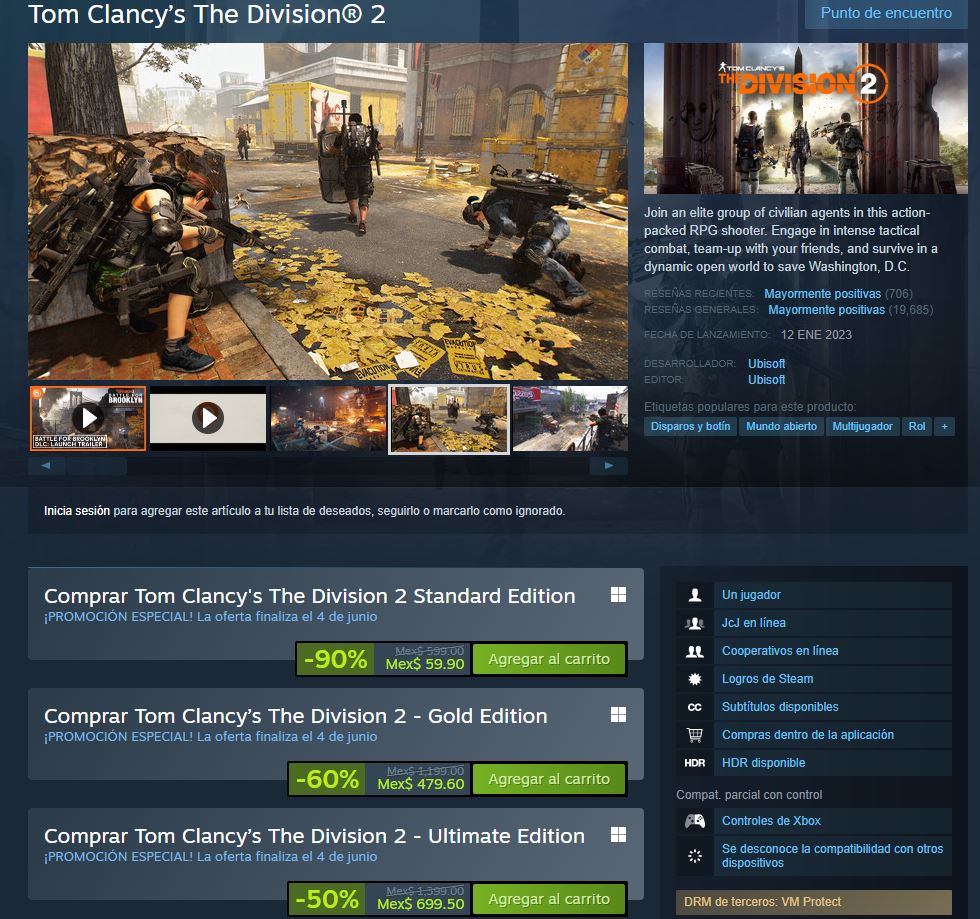This screenshot has width=980, height=919.
Task: Click the Mex$ 699.50 discounted price
Action: click(421, 904)
